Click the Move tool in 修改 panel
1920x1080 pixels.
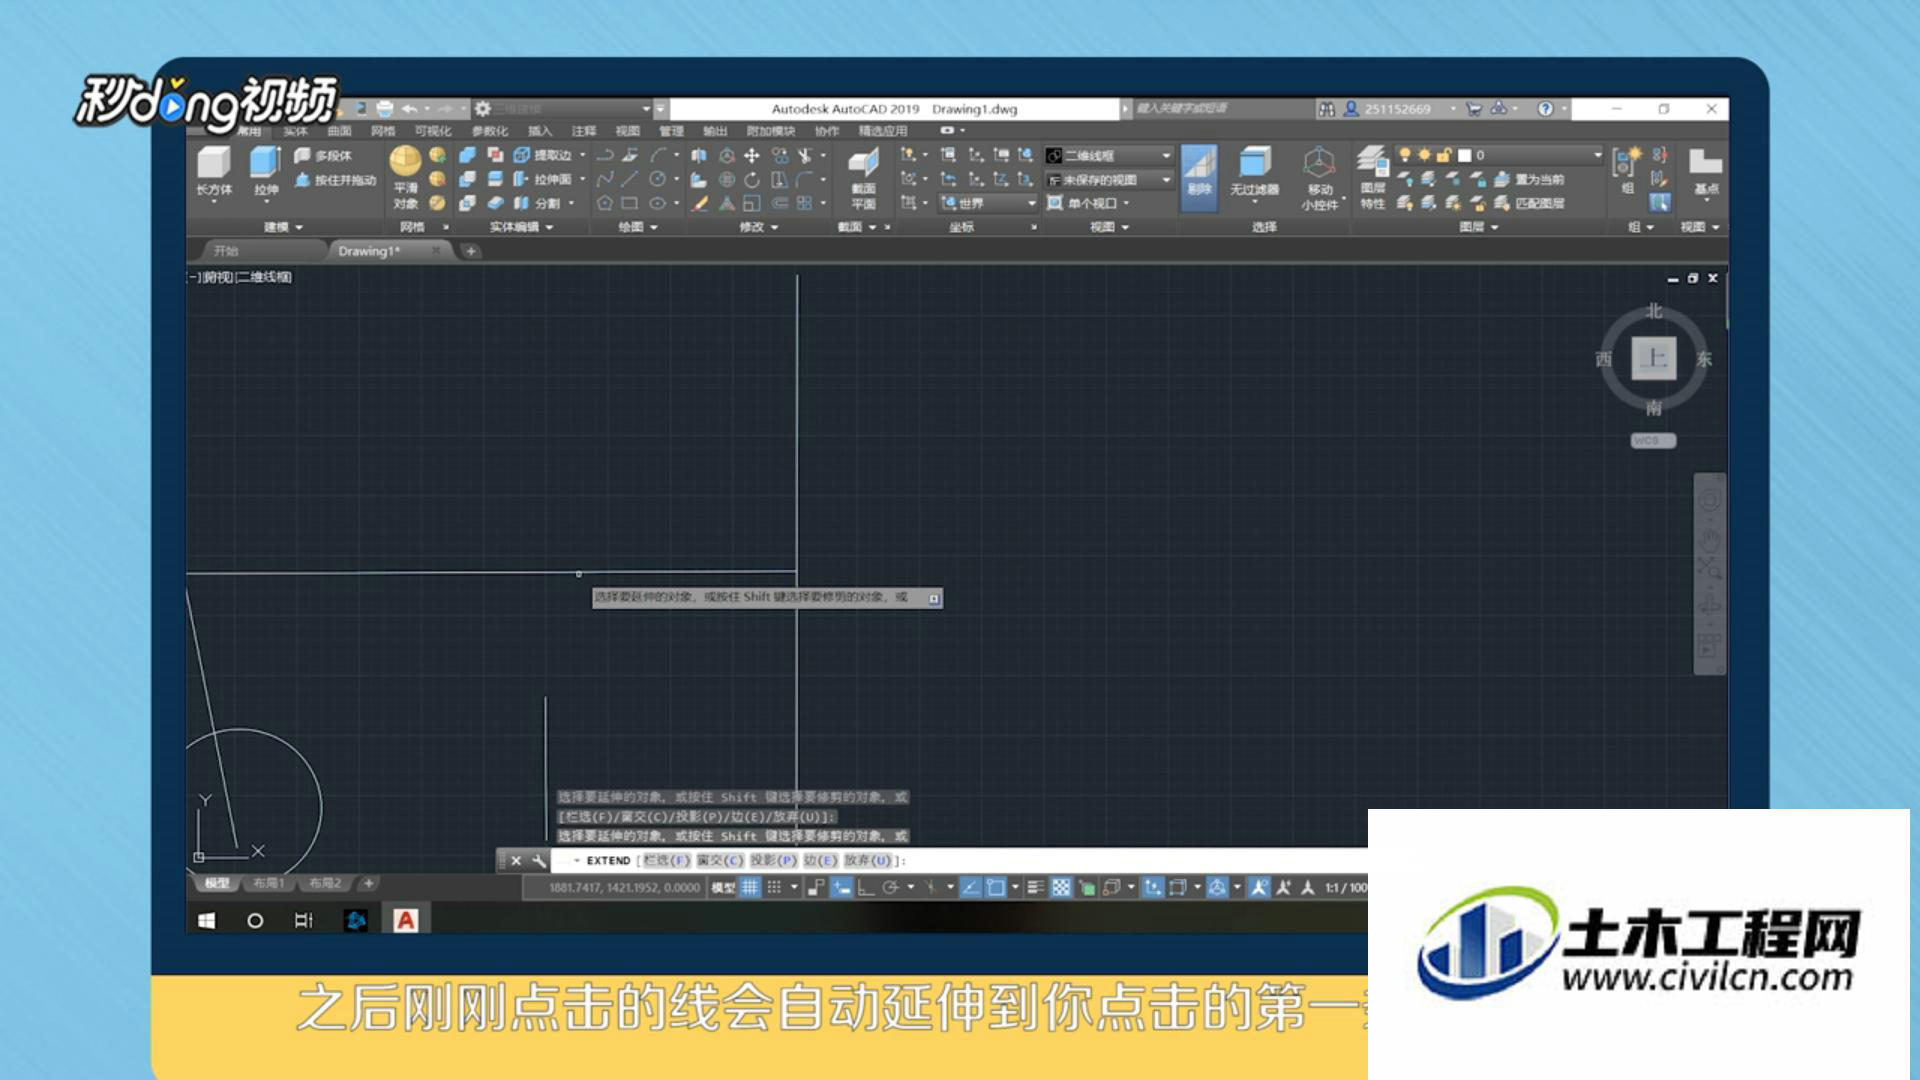pyautogui.click(x=752, y=155)
